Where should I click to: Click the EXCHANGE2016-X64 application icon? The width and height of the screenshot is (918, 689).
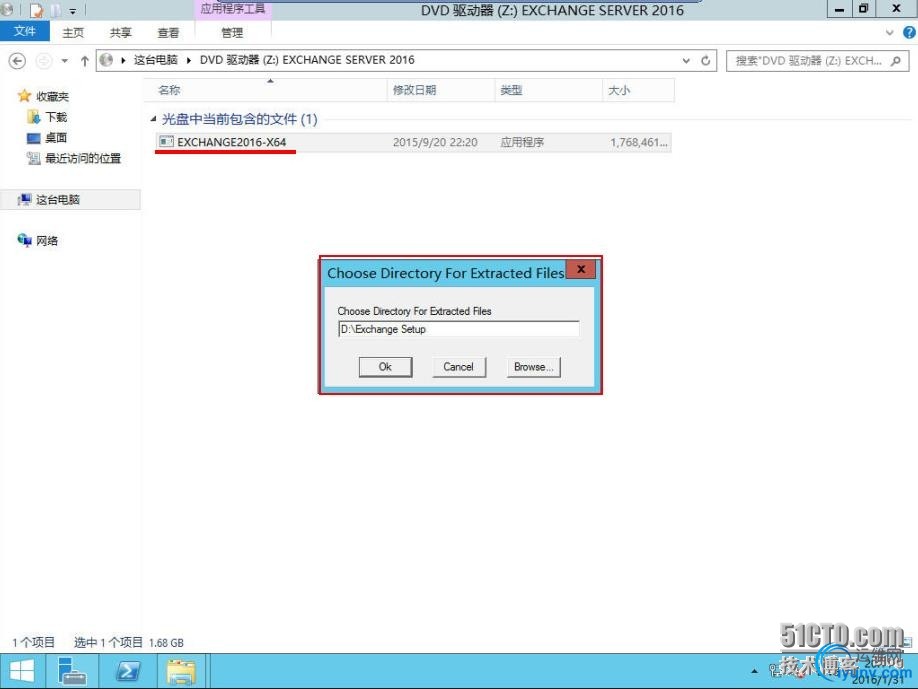[x=166, y=142]
